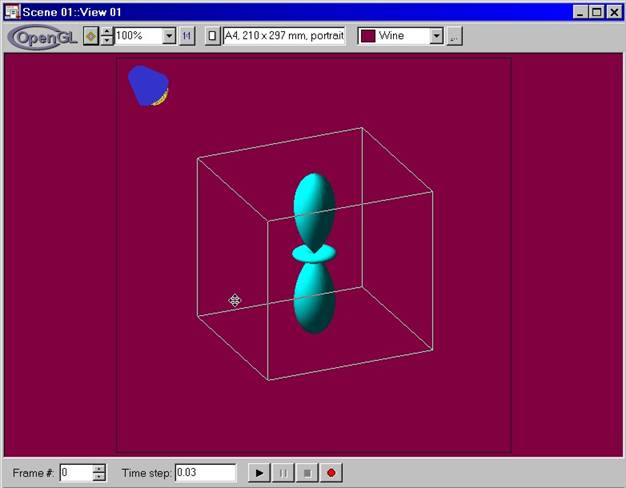This screenshot has width=626, height=488.
Task: Pause the animation playback
Action: pyautogui.click(x=282, y=472)
